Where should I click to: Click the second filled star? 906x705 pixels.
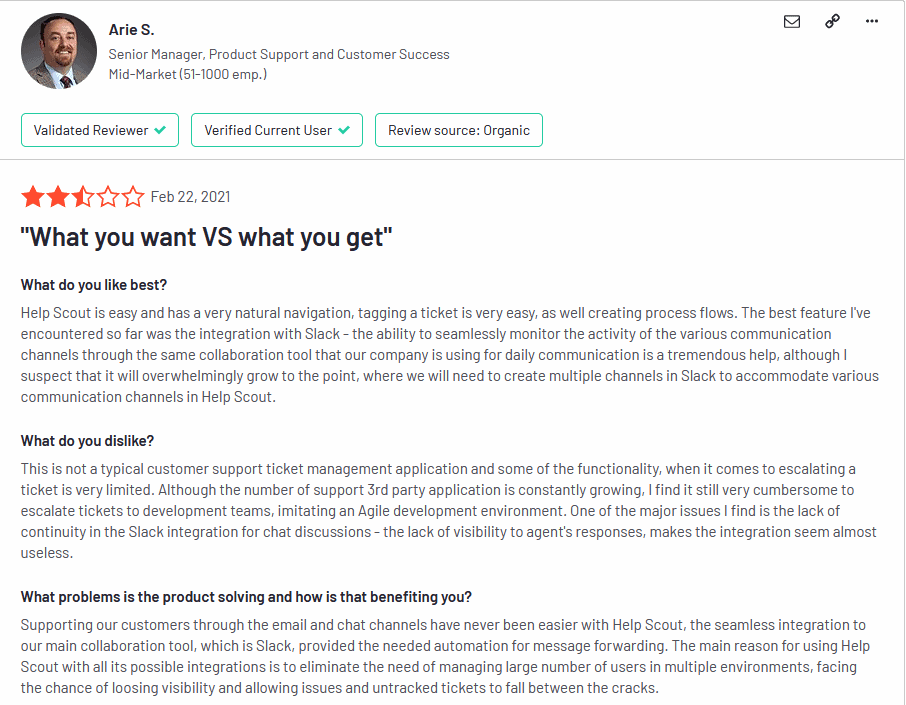[x=58, y=196]
